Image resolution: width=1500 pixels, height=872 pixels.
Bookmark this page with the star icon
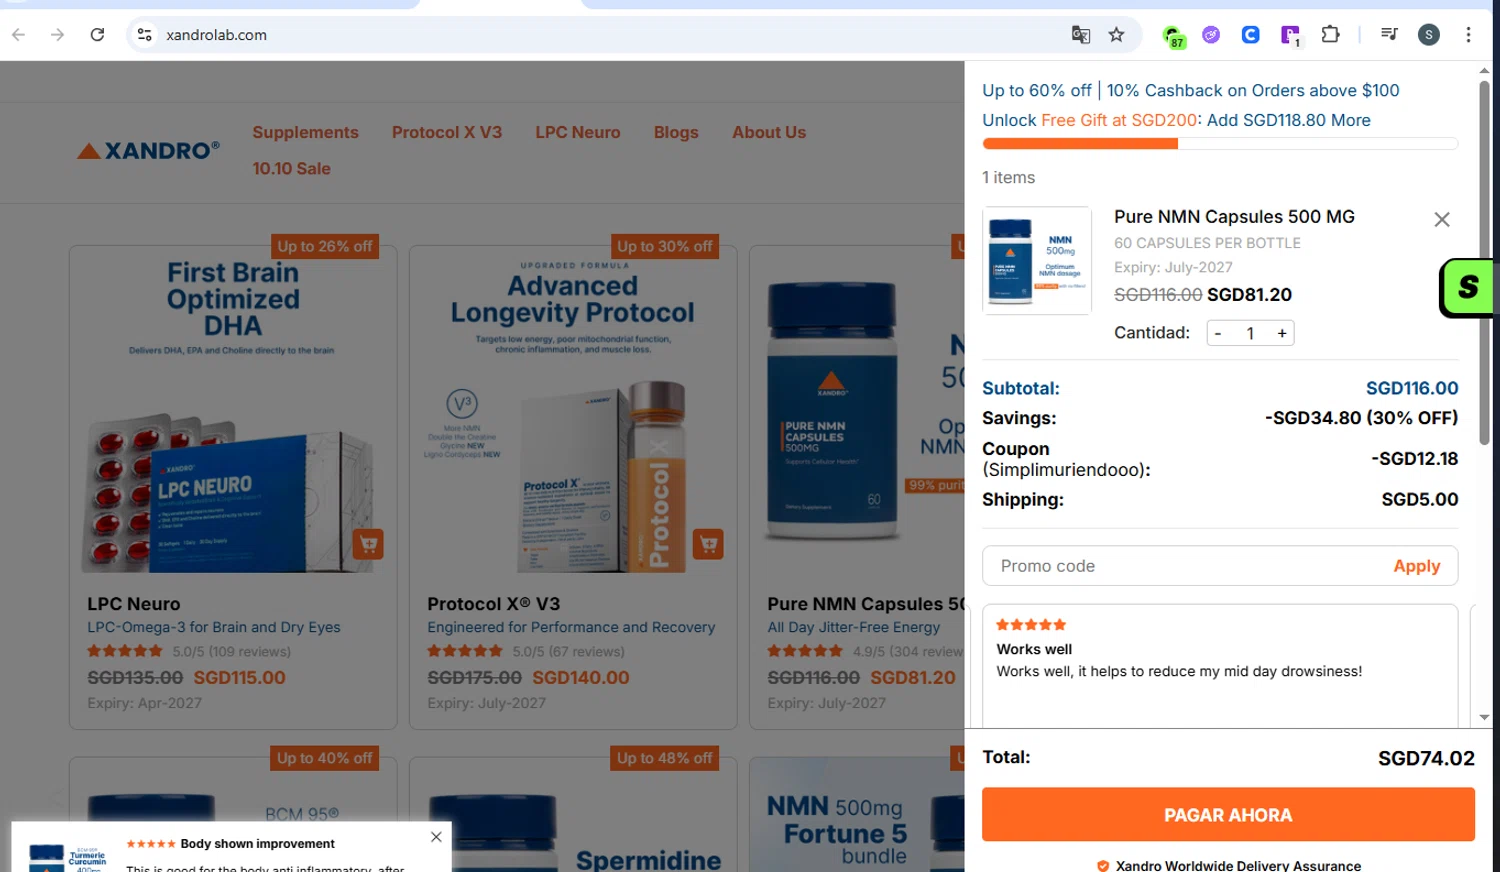pos(1117,35)
